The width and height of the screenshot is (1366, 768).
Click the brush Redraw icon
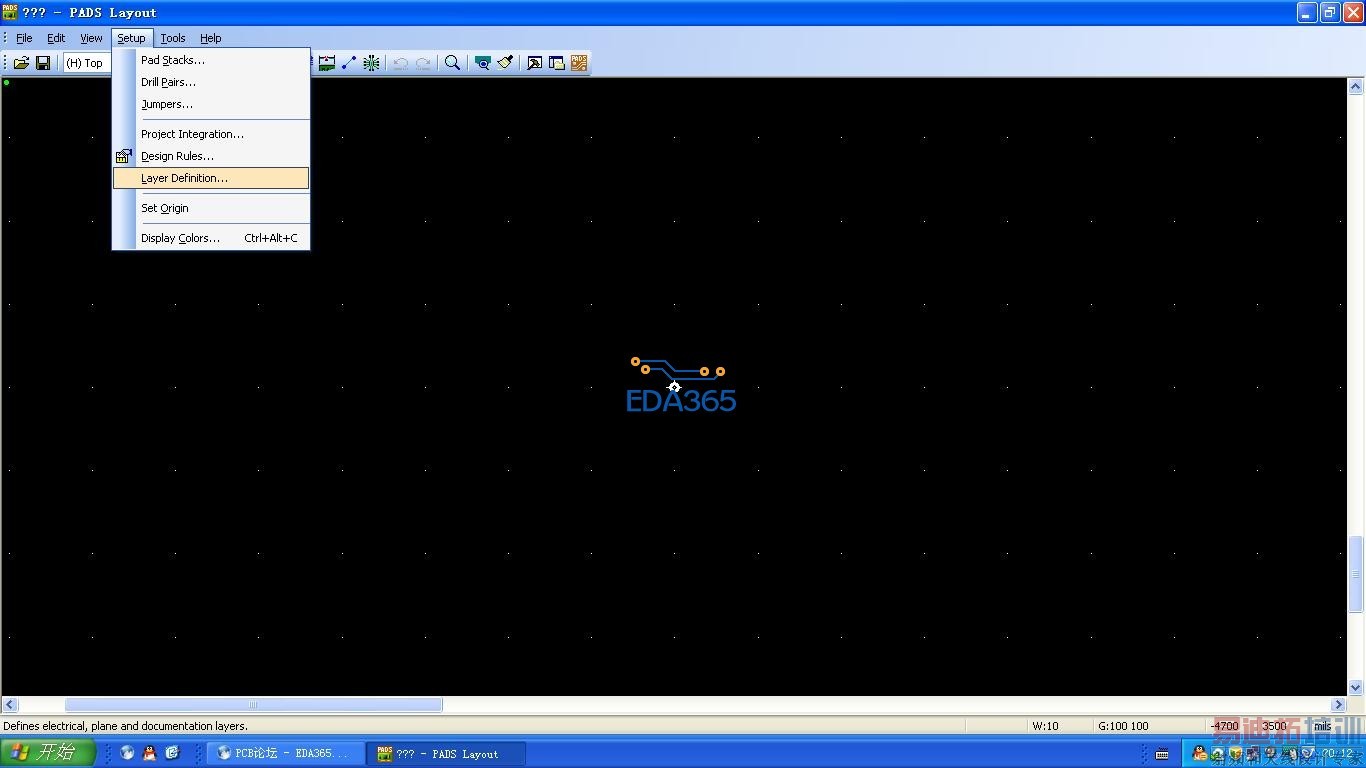click(505, 63)
